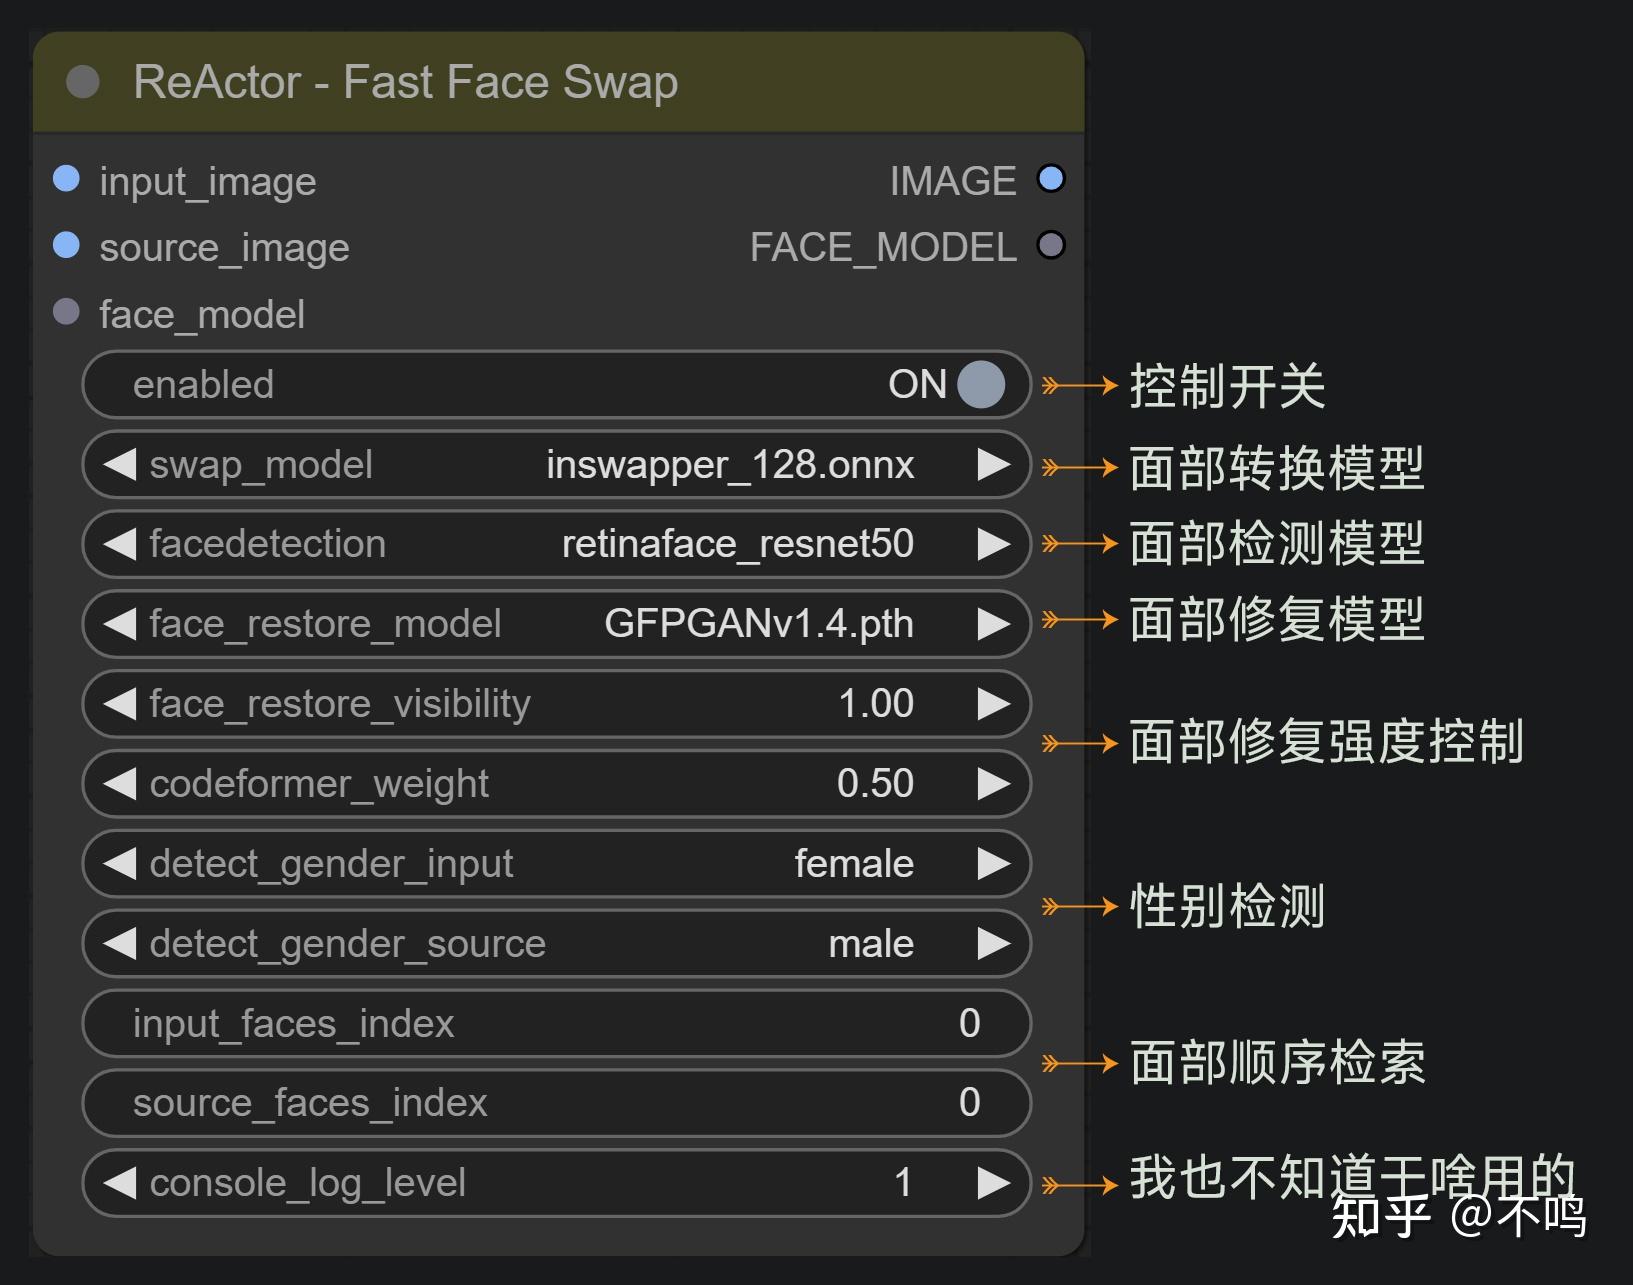Open the retinaface_resnet50 detection dropdown
1633x1285 pixels.
coord(737,545)
